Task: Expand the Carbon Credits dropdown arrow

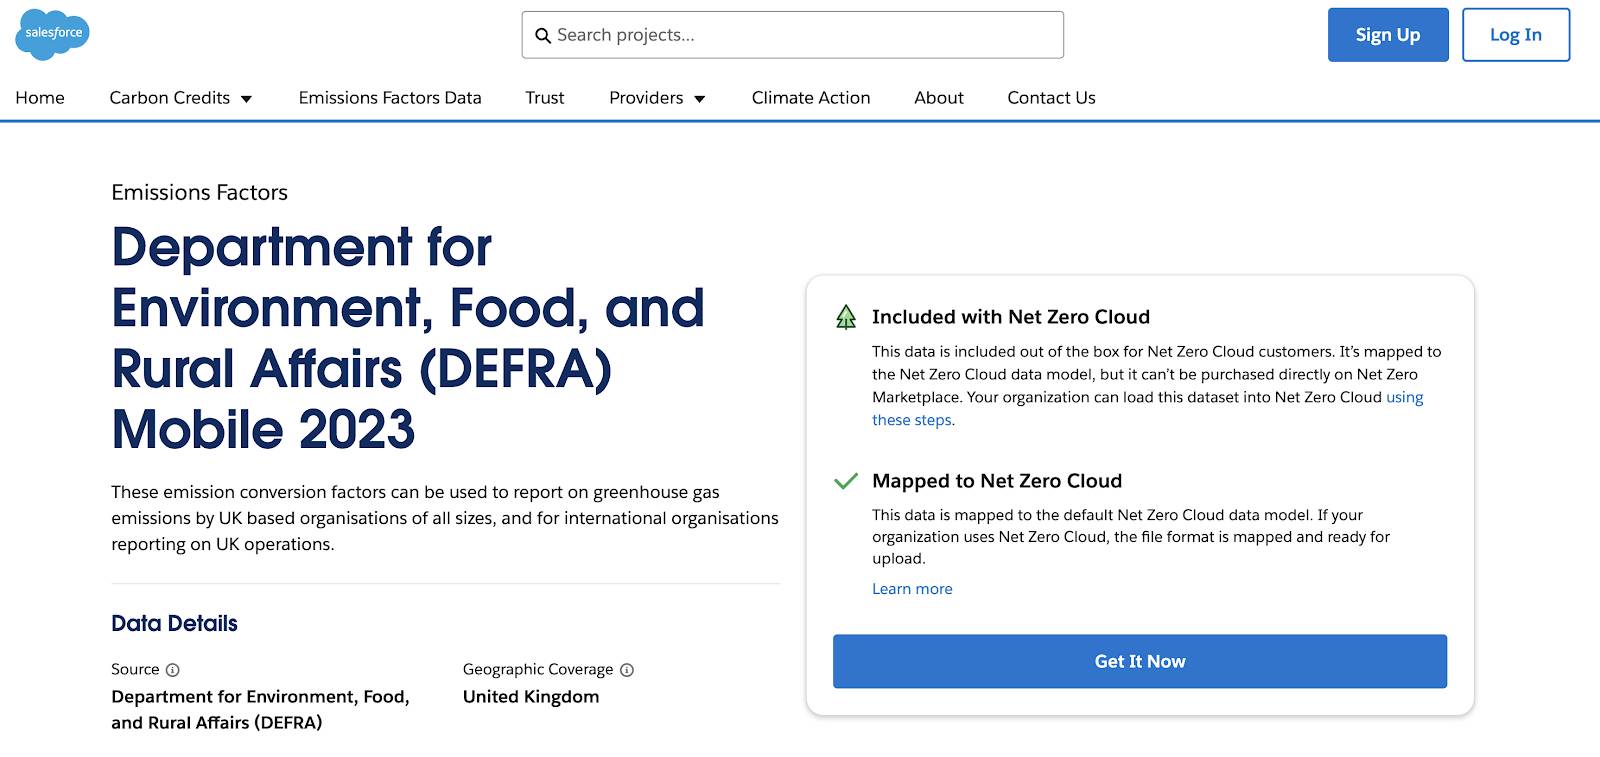Action: coord(246,99)
